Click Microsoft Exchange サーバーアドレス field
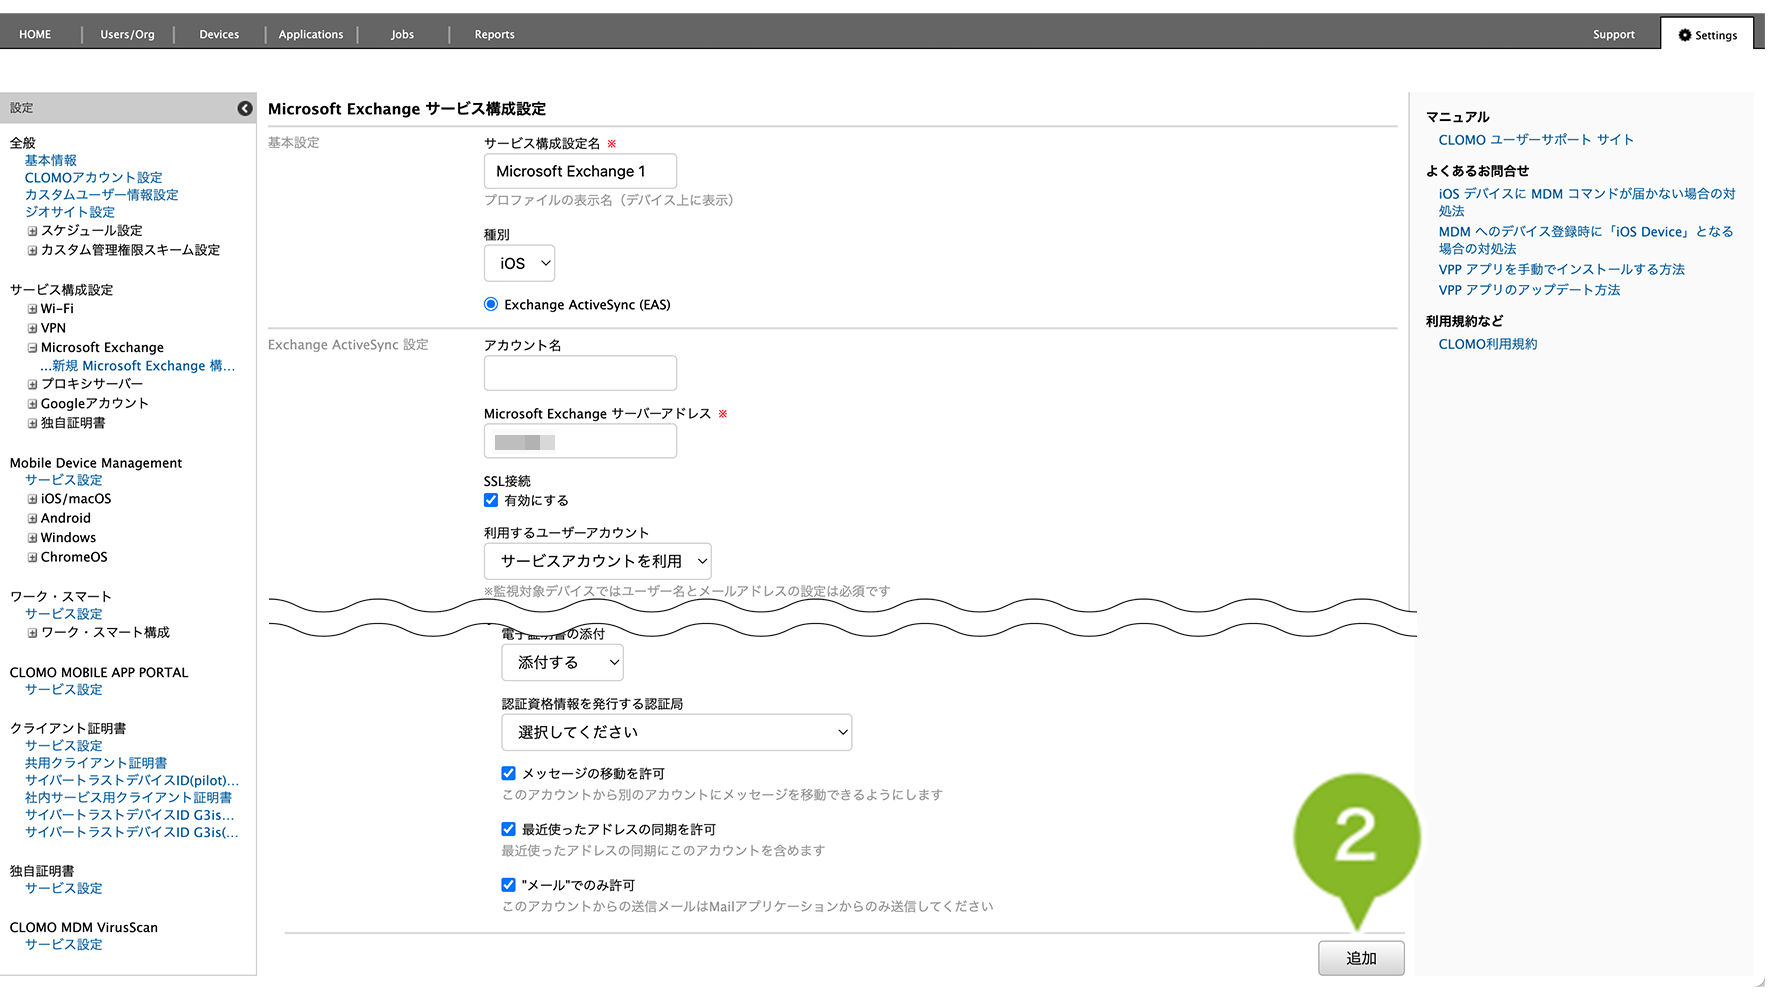Screen dimensions: 1778x1000 [x=580, y=441]
